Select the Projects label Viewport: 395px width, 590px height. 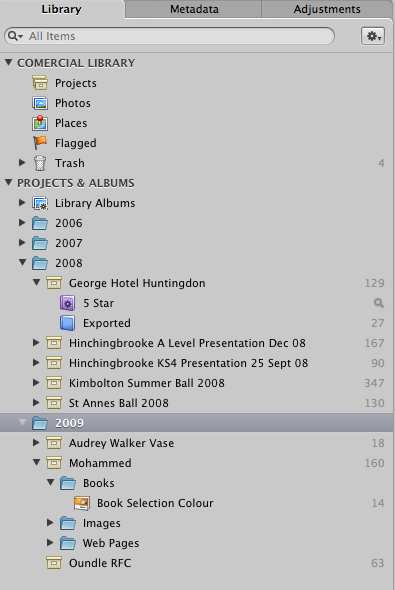pos(76,83)
